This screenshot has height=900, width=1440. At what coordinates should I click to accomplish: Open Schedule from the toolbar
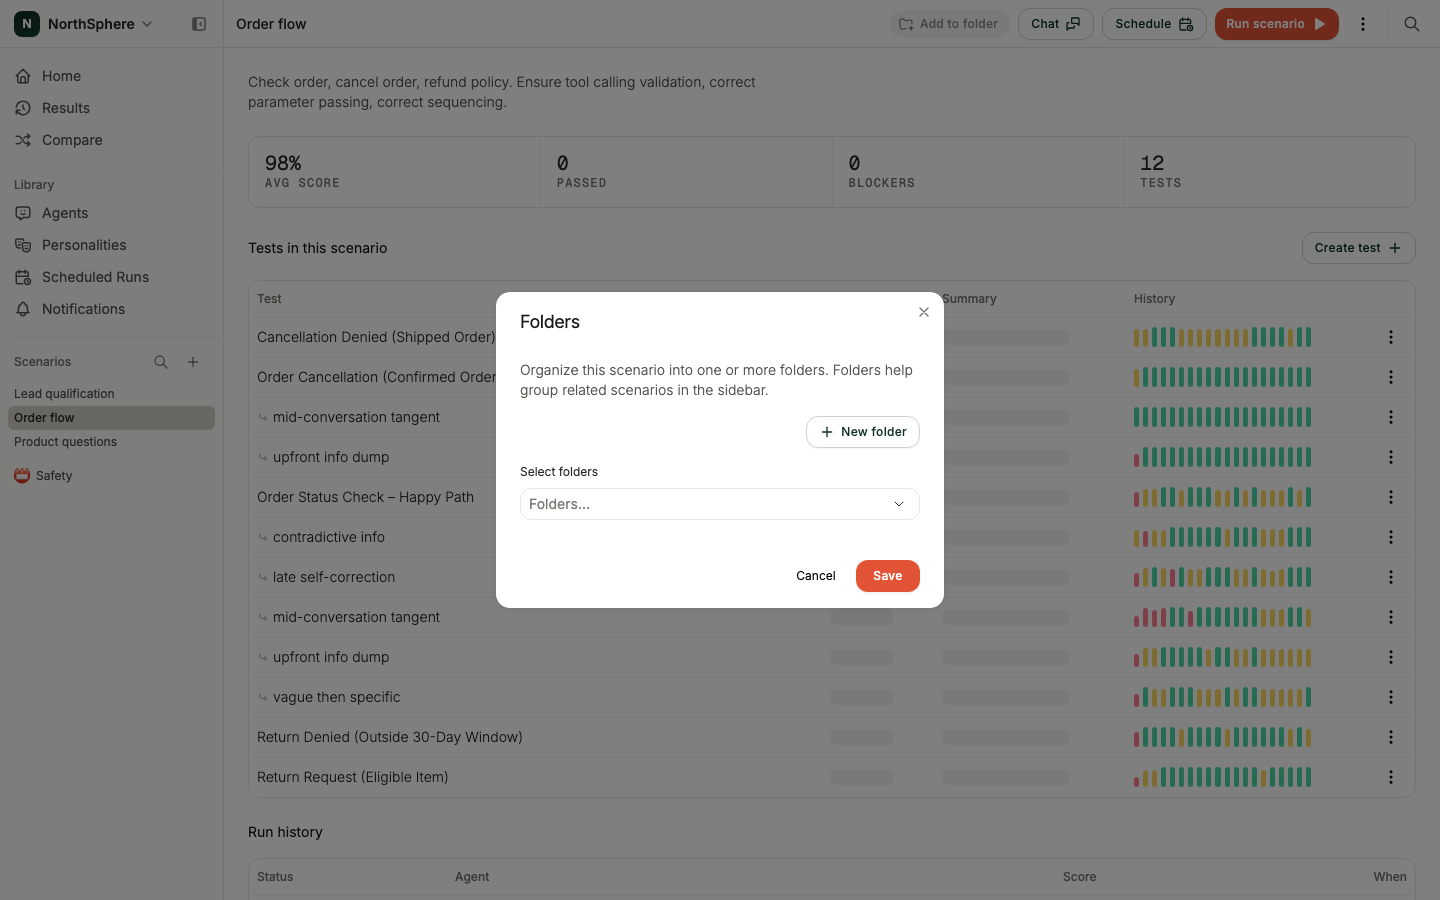tap(1154, 24)
